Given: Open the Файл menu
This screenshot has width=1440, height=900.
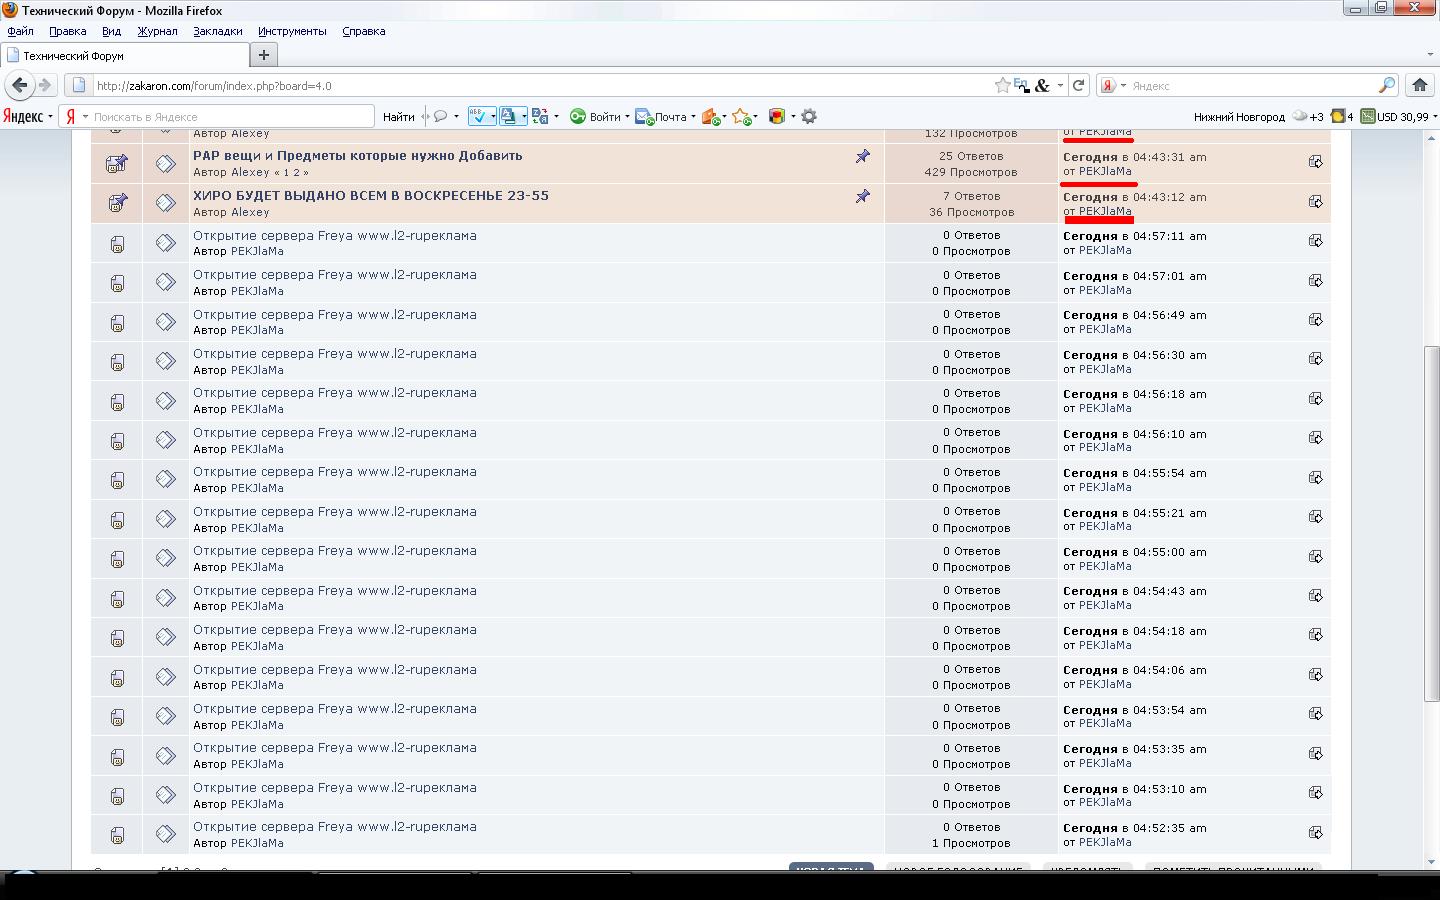Looking at the screenshot, I should click(20, 31).
